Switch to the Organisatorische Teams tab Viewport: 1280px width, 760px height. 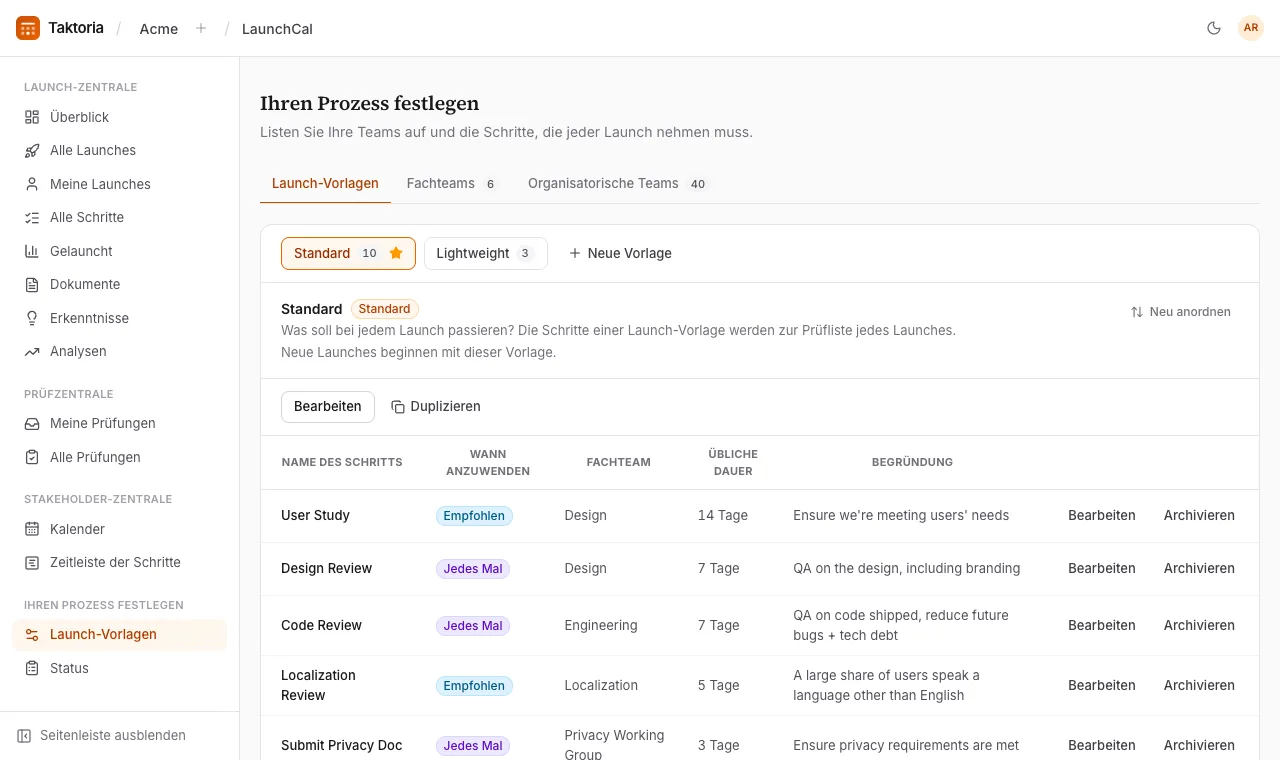(617, 183)
